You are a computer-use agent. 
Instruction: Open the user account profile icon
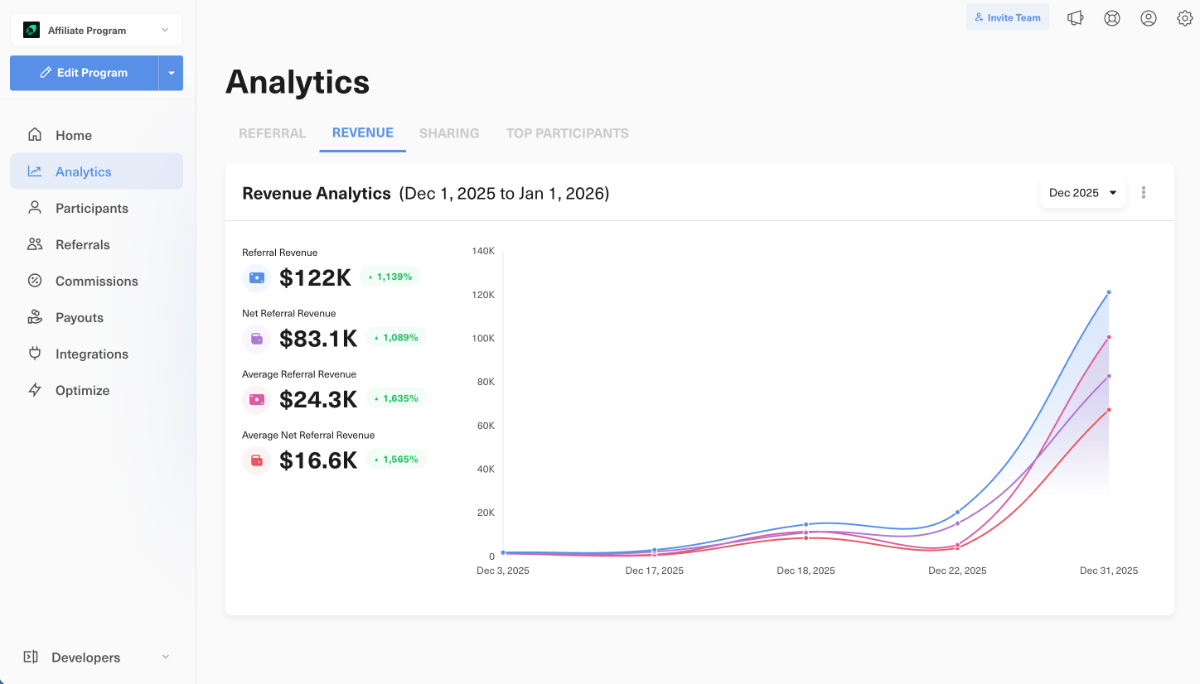[x=1148, y=18]
